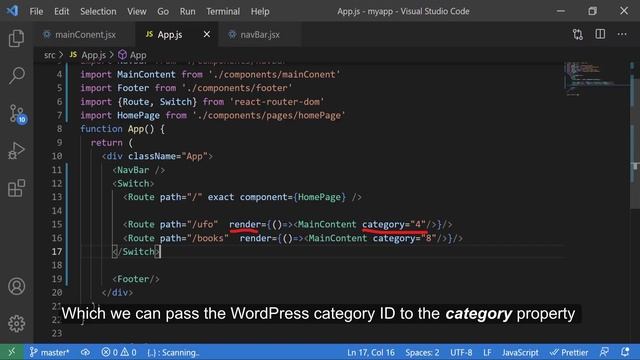Click the NavBar tag on line 11
Screen dimensions: 640x360
[139, 170]
